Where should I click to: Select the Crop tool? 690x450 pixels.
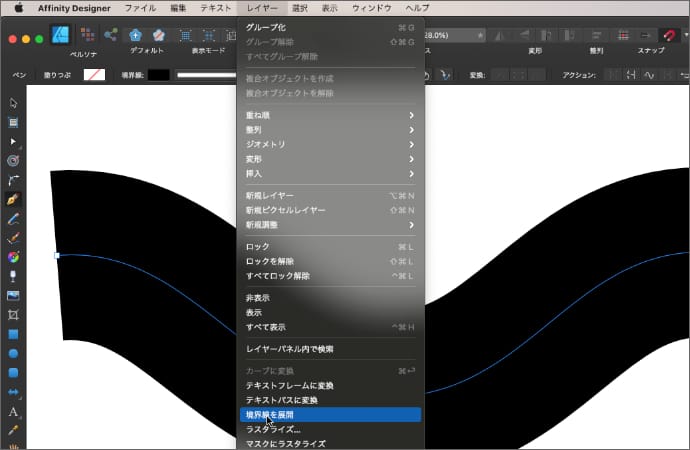(14, 314)
